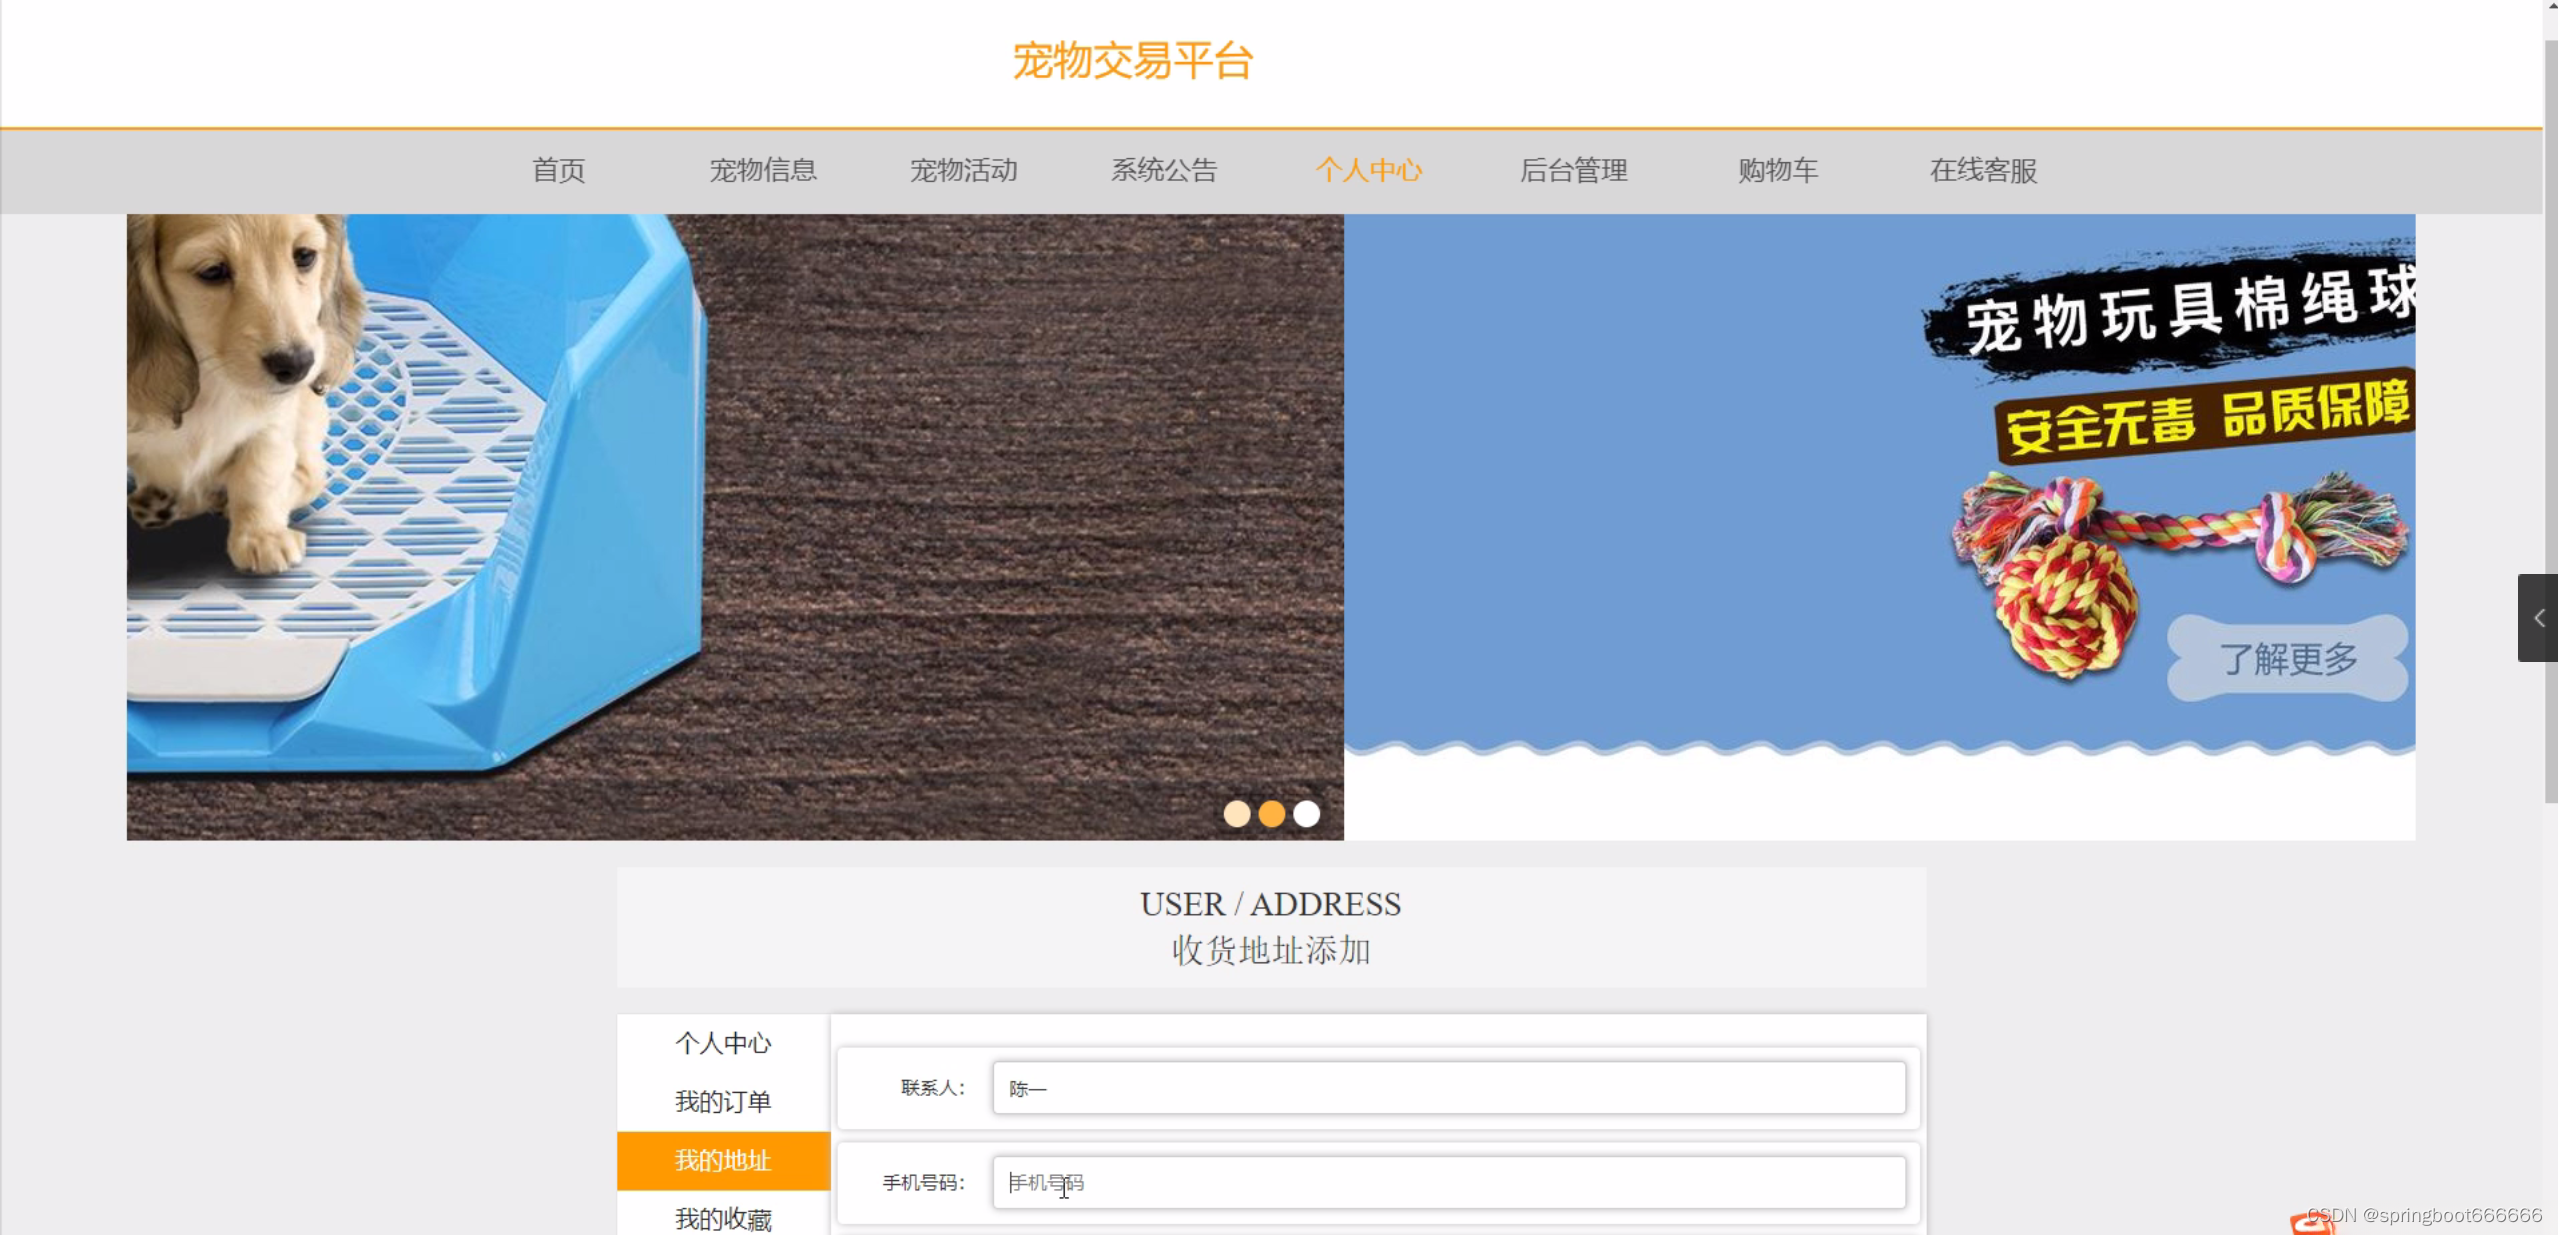The height and width of the screenshot is (1235, 2558).
Task: Click the 联系人 input field containing 陈一
Action: (1449, 1088)
